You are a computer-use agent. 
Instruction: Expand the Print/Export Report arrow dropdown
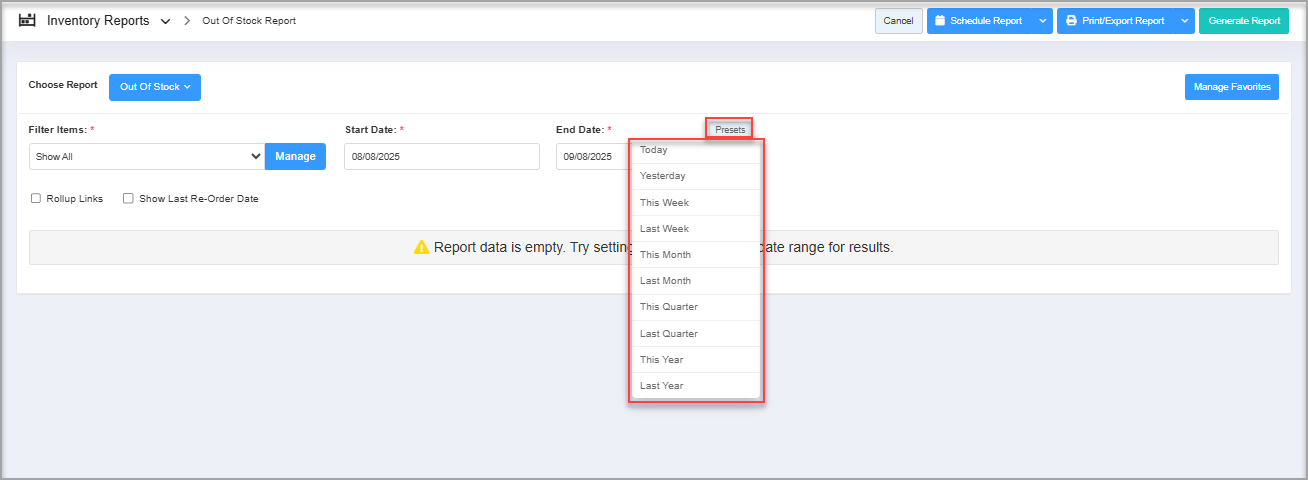pyautogui.click(x=1184, y=21)
